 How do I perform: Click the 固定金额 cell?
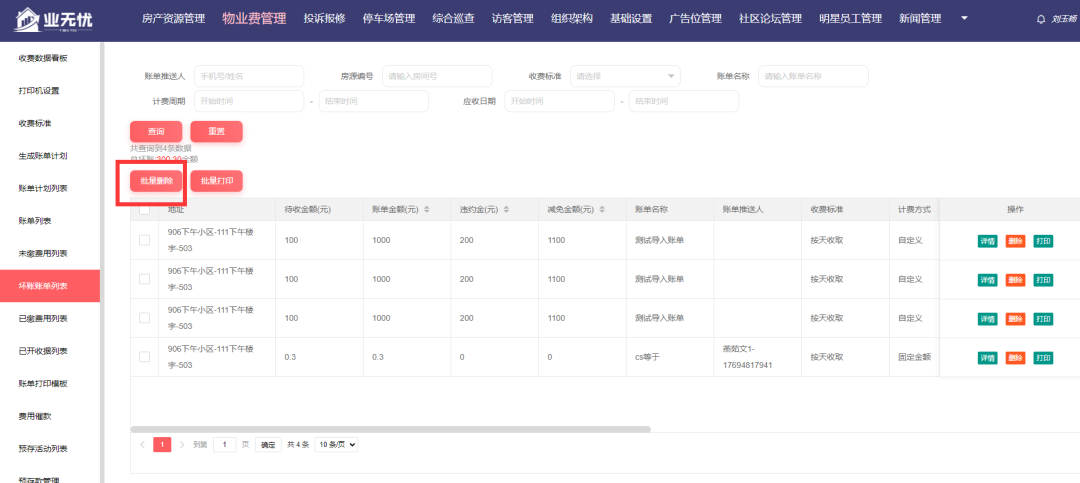click(915, 357)
